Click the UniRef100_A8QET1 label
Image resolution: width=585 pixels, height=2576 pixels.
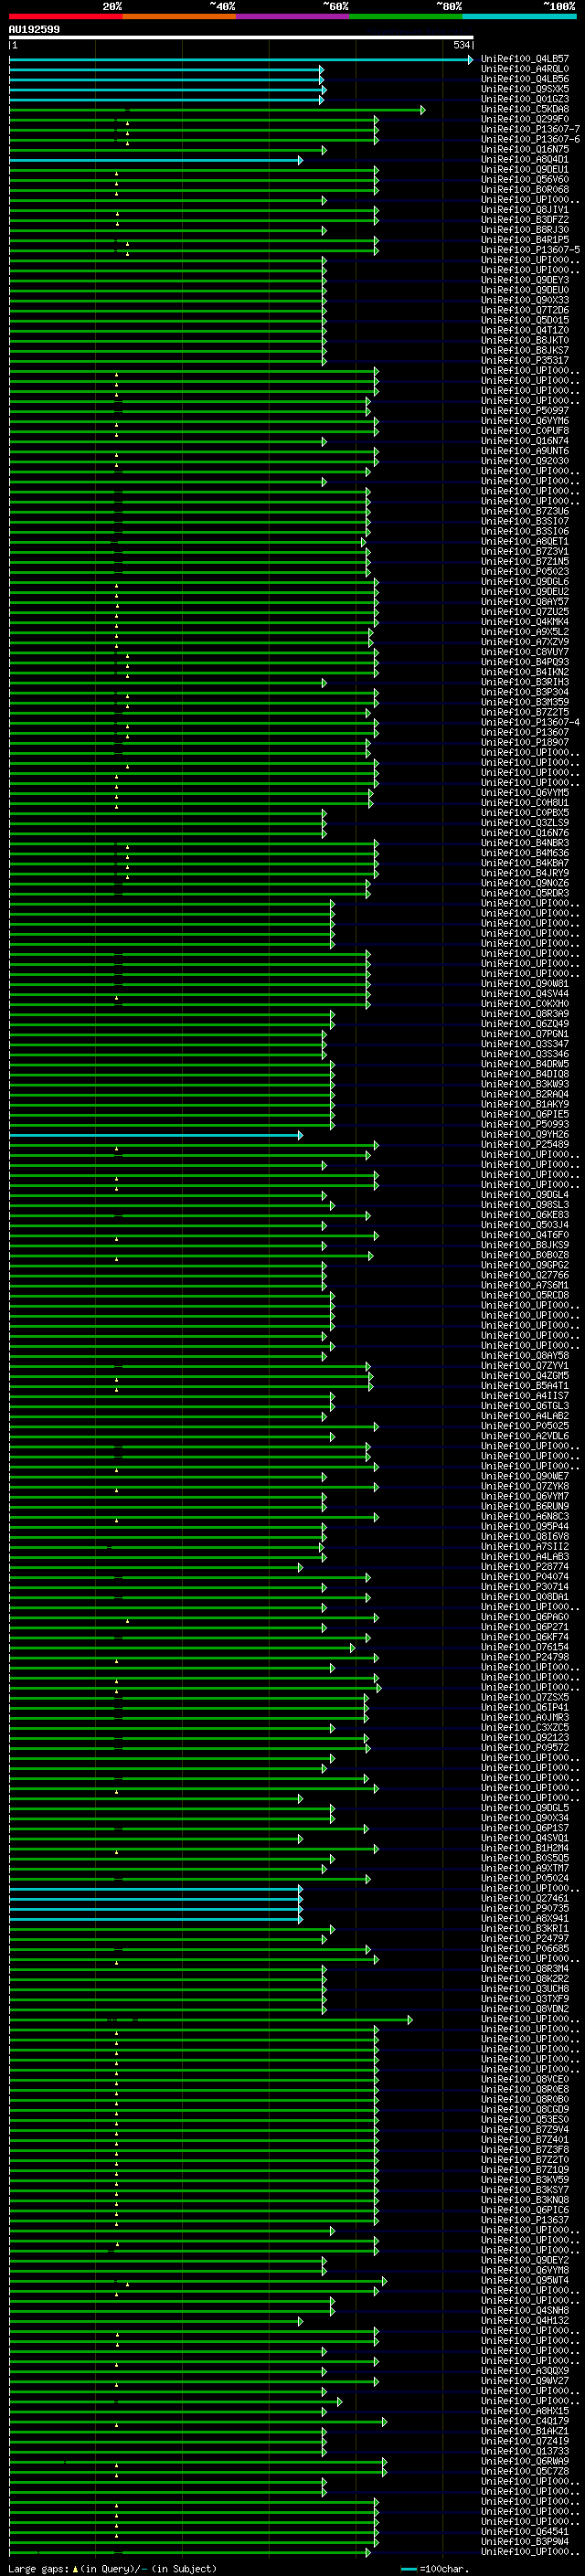(525, 541)
